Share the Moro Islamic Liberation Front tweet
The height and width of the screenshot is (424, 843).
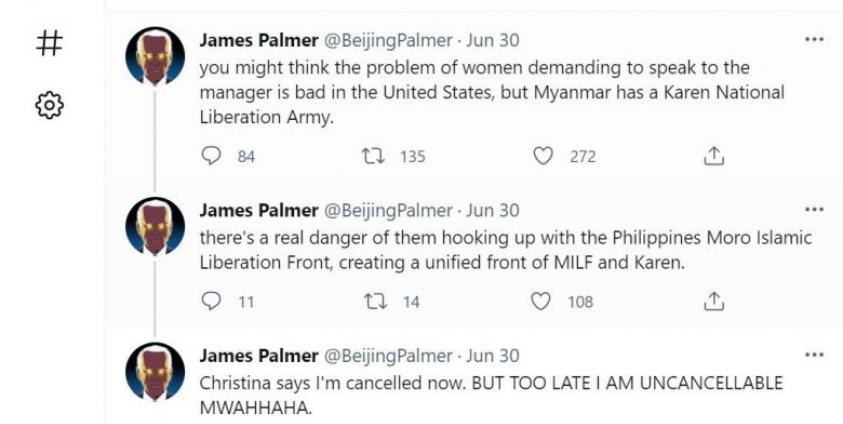coord(714,301)
